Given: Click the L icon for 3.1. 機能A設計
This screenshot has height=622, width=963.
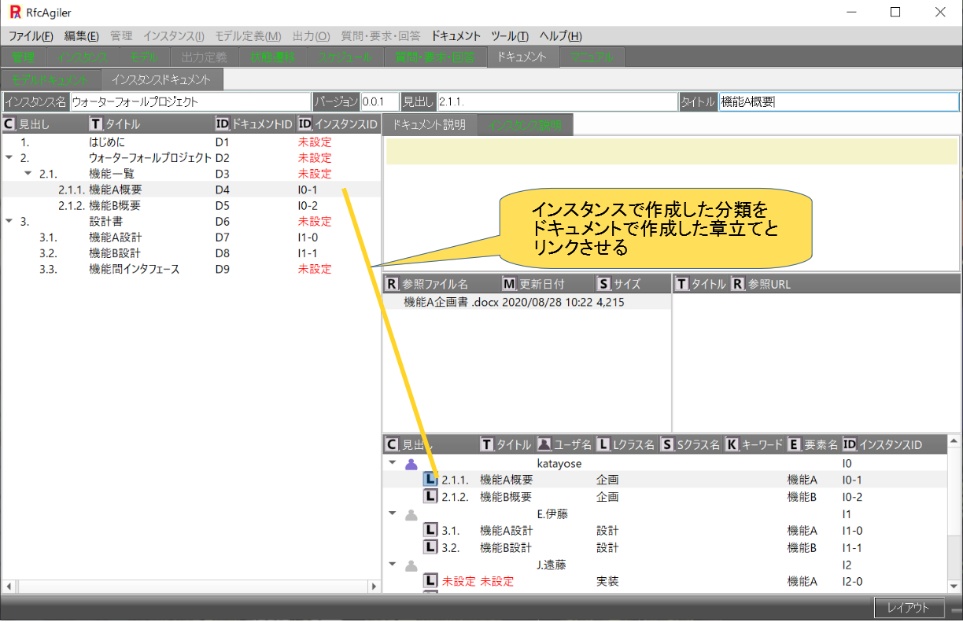Looking at the screenshot, I should (x=431, y=531).
